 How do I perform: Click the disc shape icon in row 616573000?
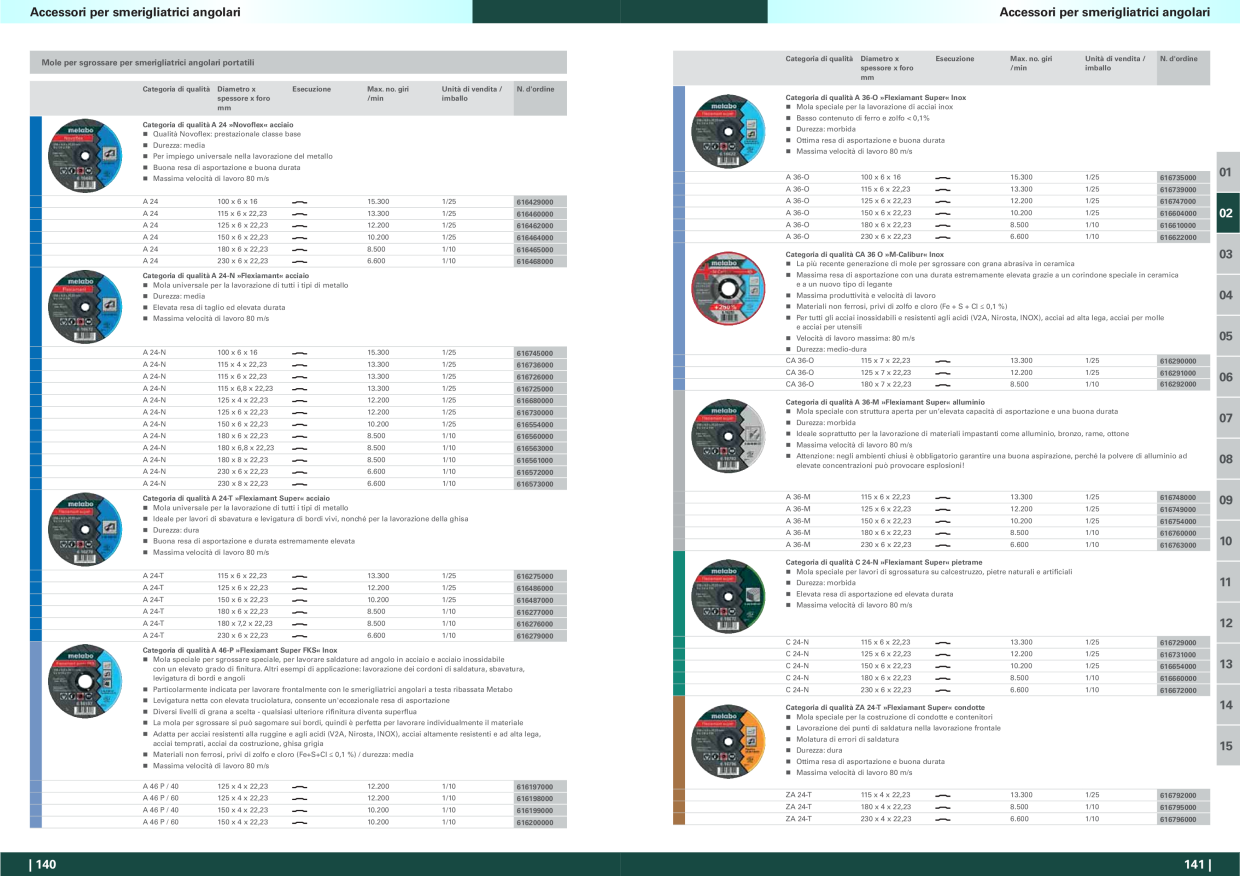click(298, 484)
